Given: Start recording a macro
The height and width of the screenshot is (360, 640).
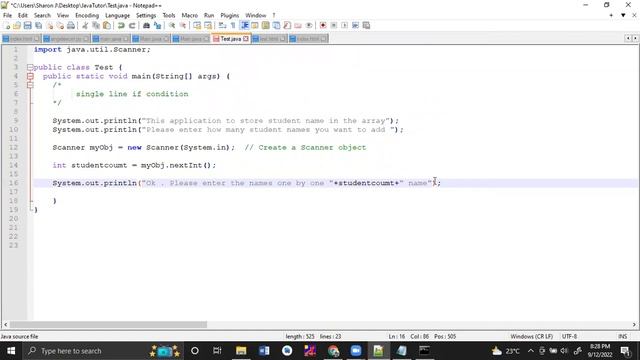Looking at the screenshot, I should tap(323, 25).
